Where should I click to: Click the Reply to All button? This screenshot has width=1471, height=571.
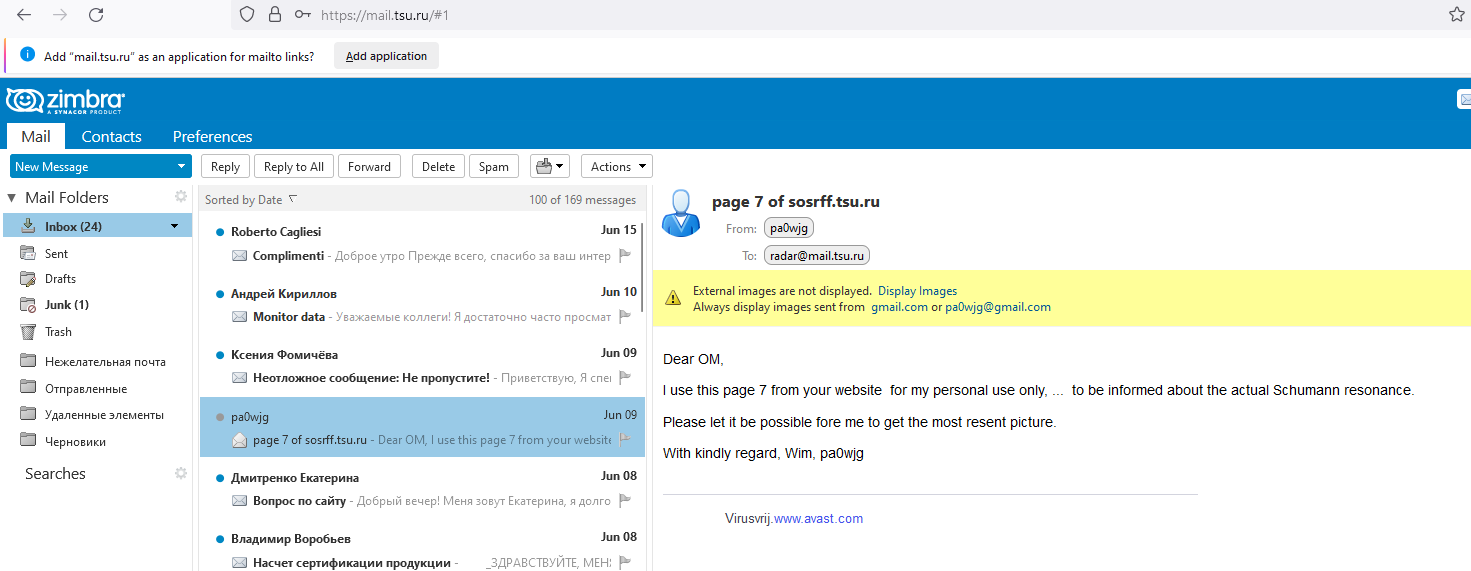coord(293,166)
